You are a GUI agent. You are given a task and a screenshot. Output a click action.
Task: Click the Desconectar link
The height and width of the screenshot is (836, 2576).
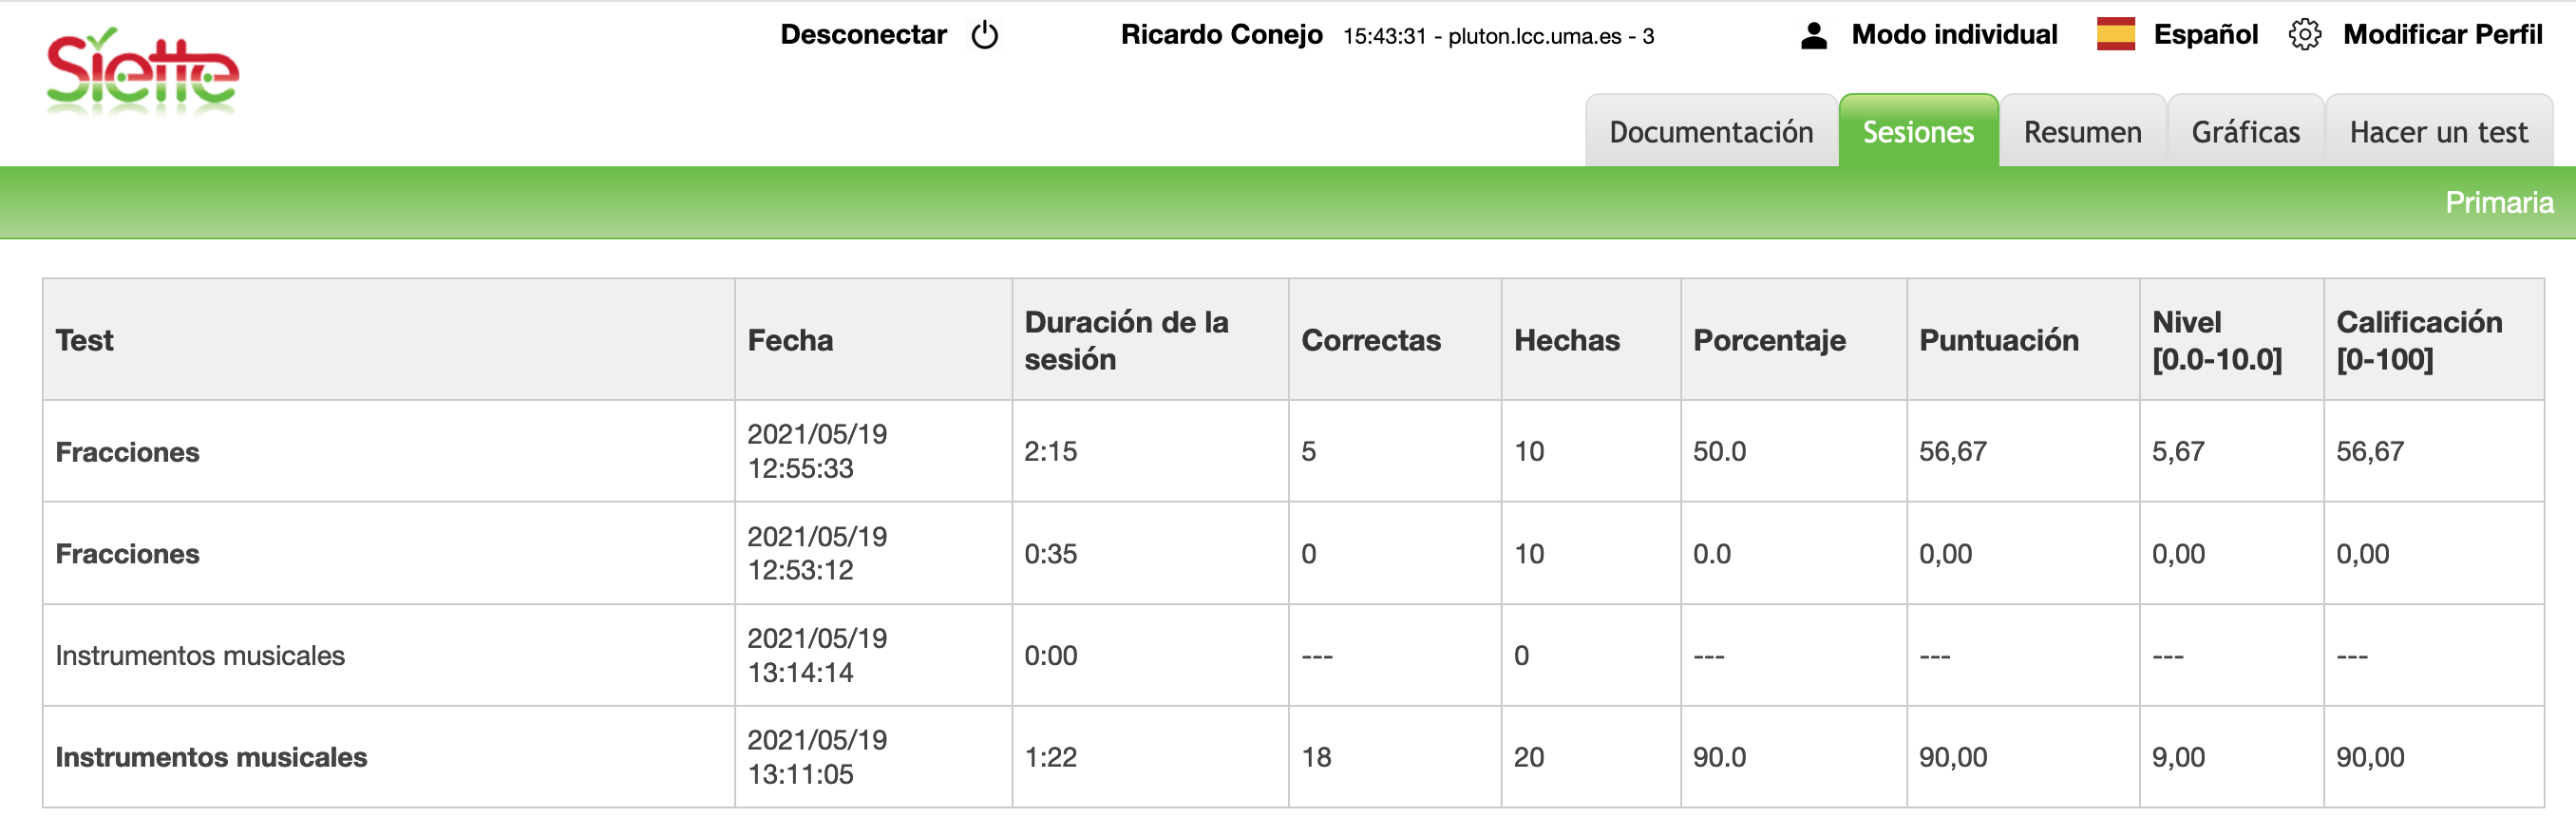863,35
